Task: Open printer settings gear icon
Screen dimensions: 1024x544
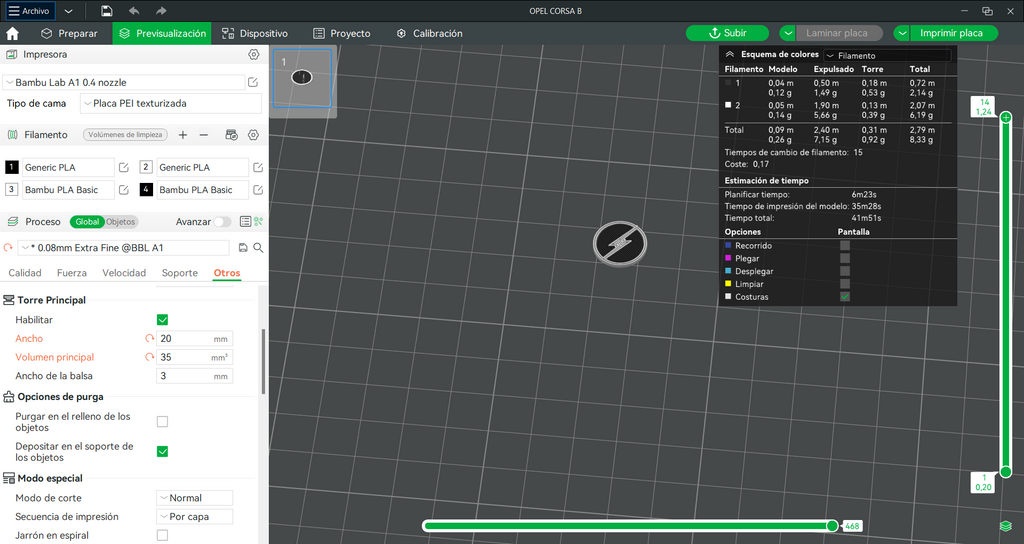Action: pyautogui.click(x=254, y=55)
